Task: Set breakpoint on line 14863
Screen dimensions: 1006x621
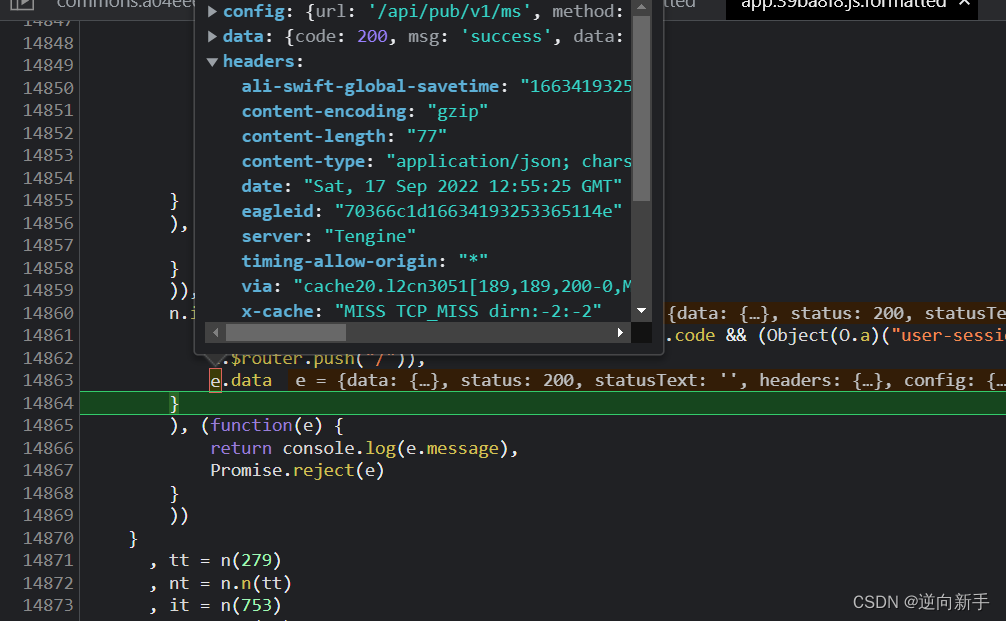Action: point(48,380)
